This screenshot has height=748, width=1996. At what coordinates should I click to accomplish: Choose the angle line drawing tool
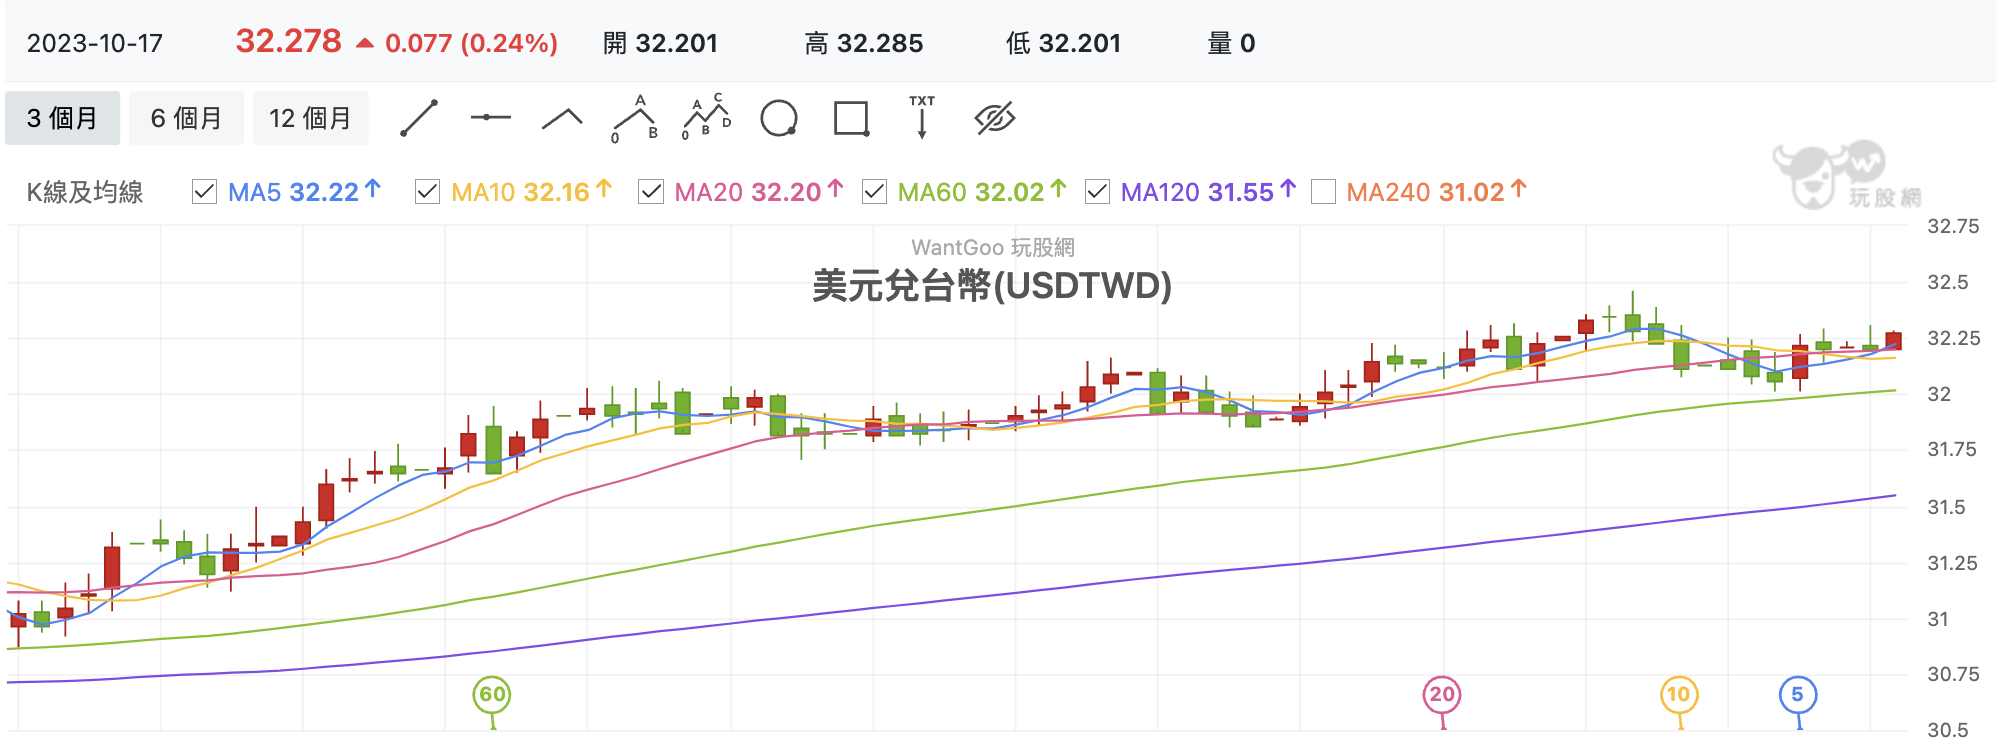click(x=562, y=119)
